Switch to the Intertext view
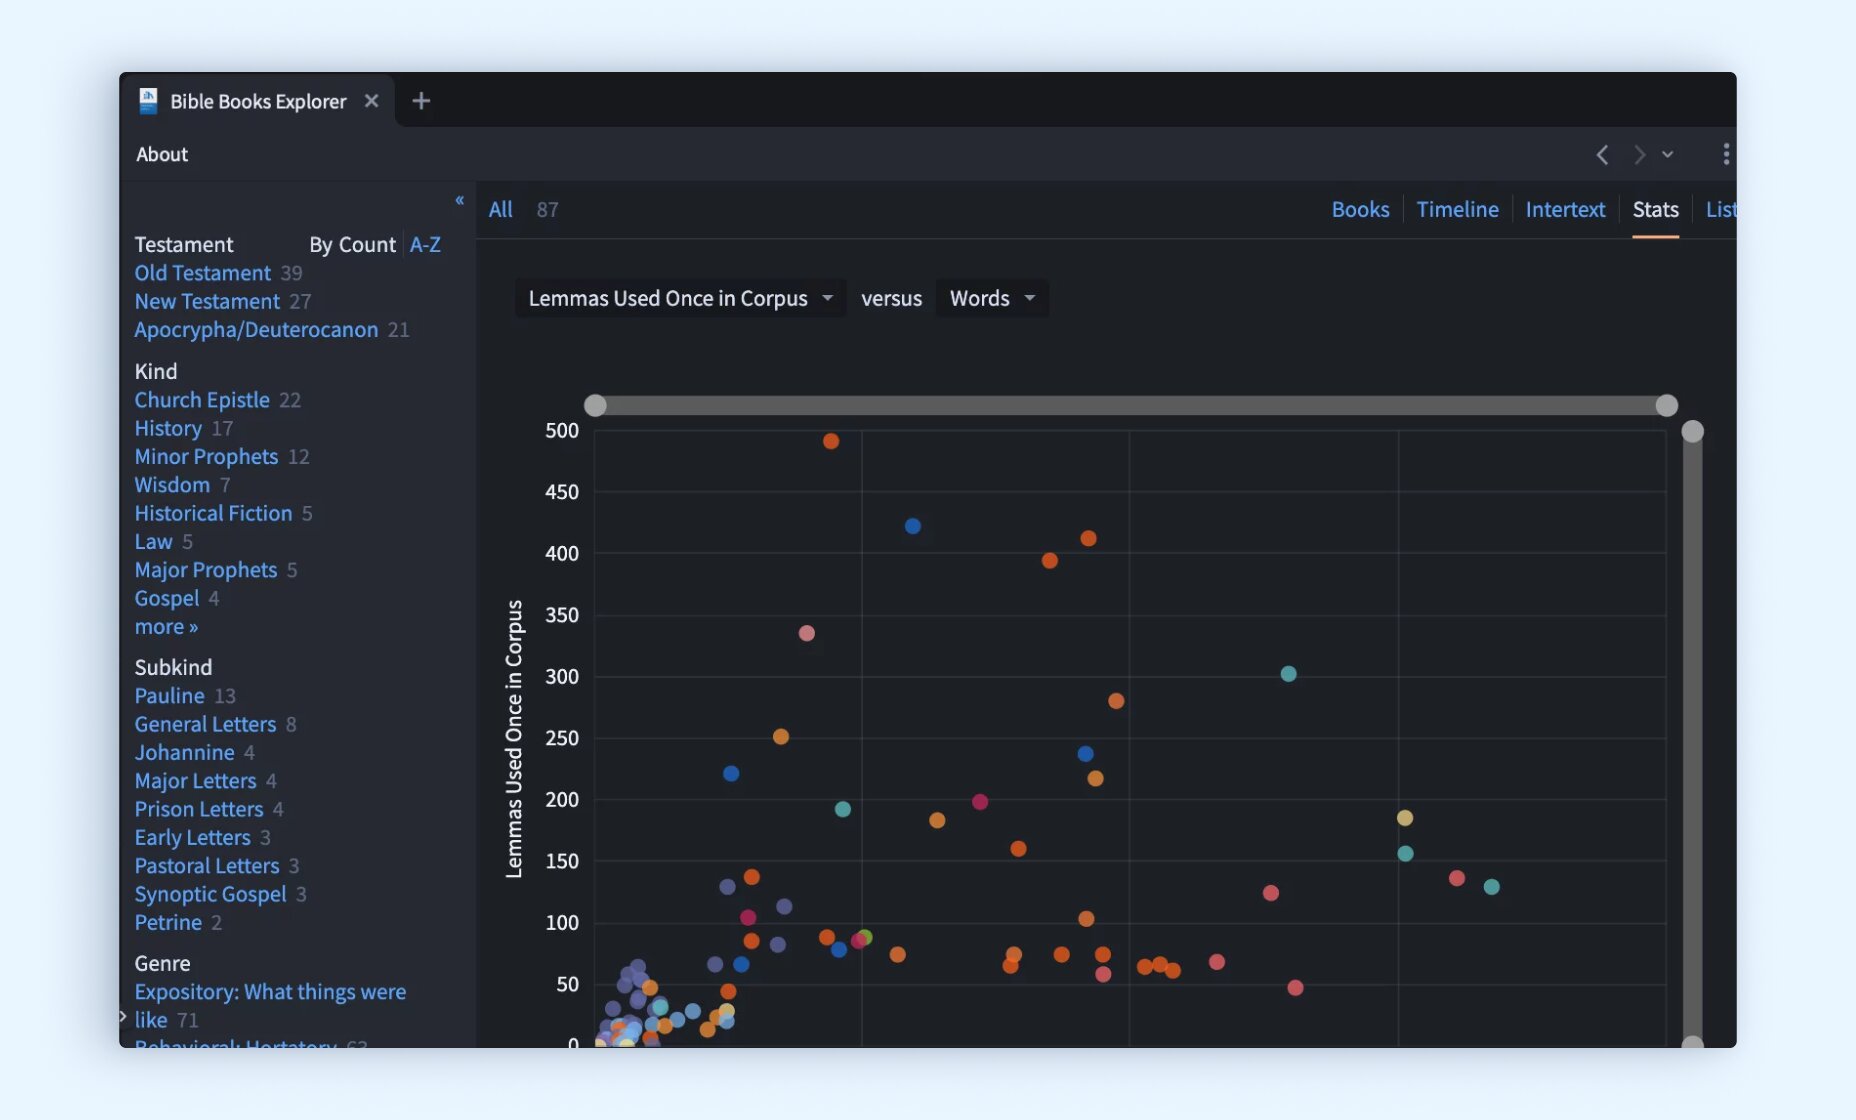Image resolution: width=1856 pixels, height=1120 pixels. click(x=1565, y=209)
